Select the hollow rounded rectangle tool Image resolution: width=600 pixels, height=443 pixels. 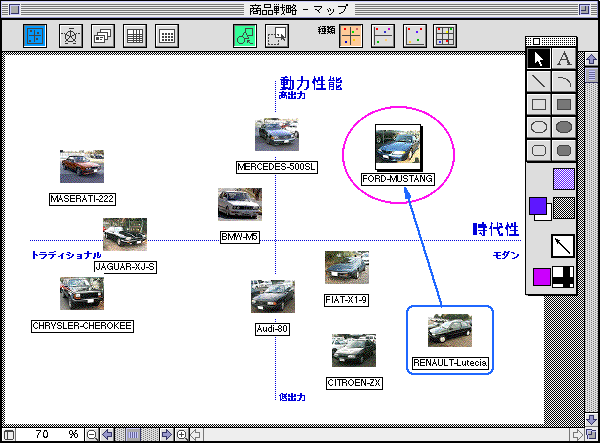(x=539, y=150)
